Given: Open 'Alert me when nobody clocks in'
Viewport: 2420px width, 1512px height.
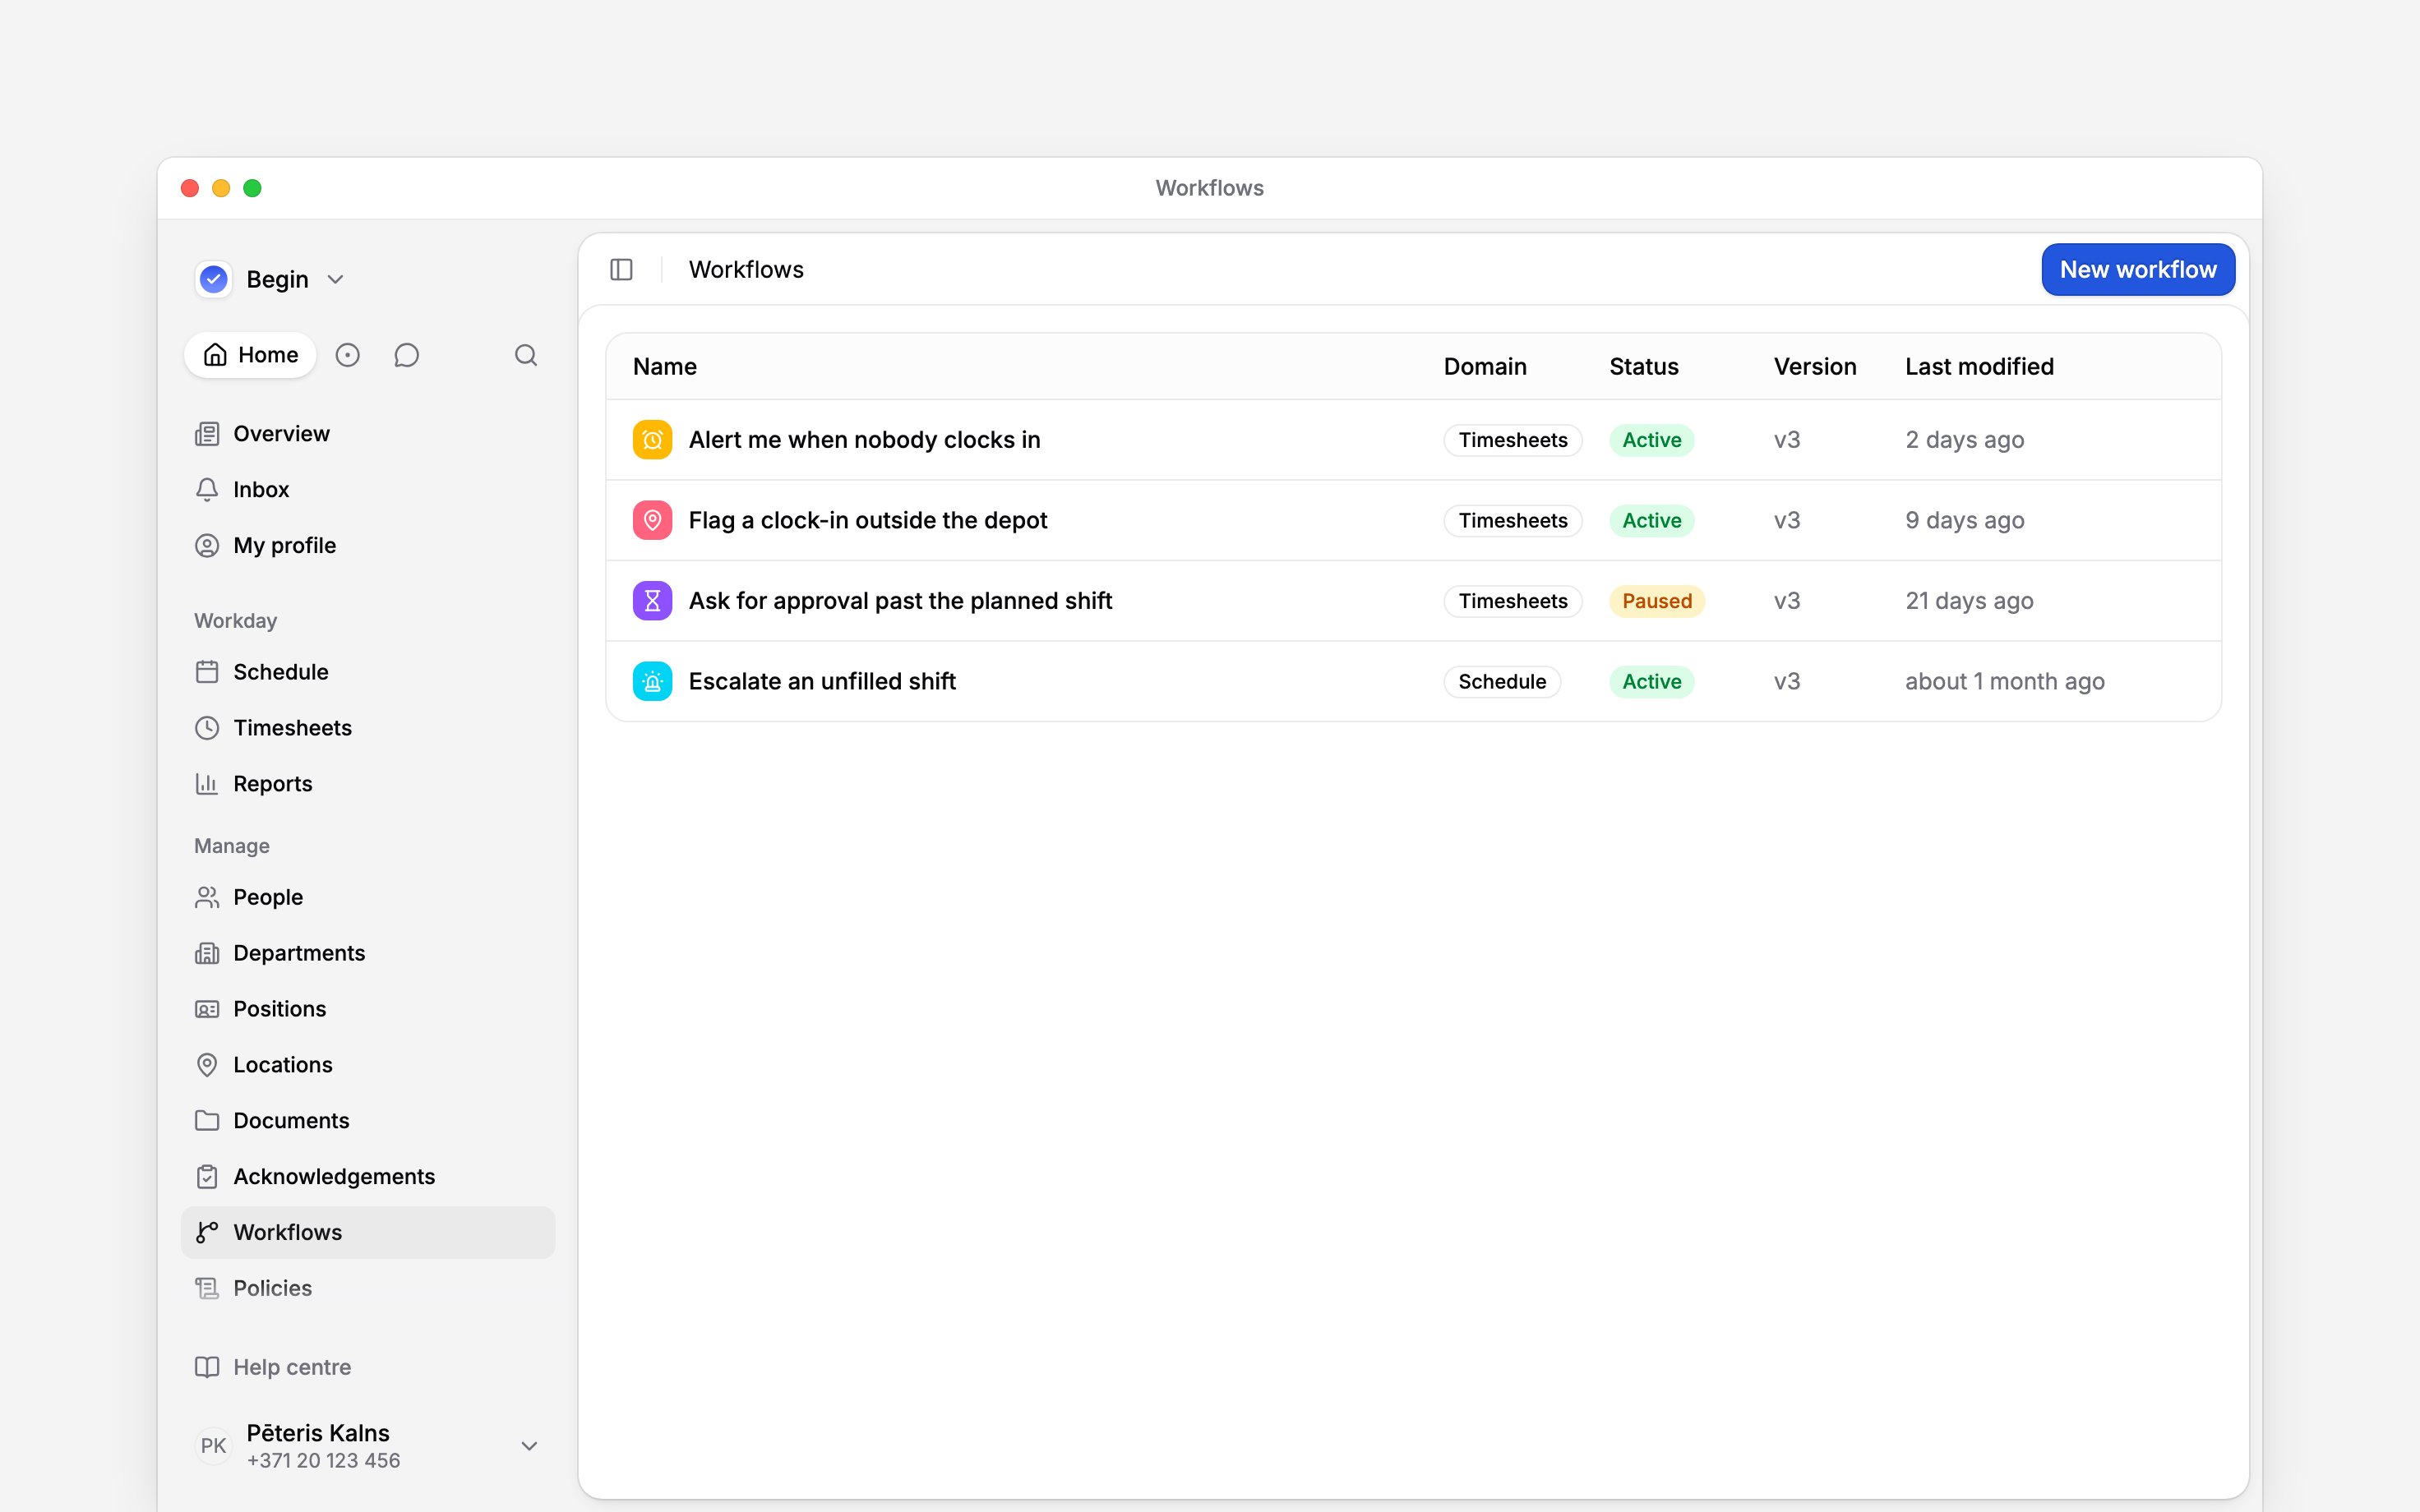Looking at the screenshot, I should [864, 440].
